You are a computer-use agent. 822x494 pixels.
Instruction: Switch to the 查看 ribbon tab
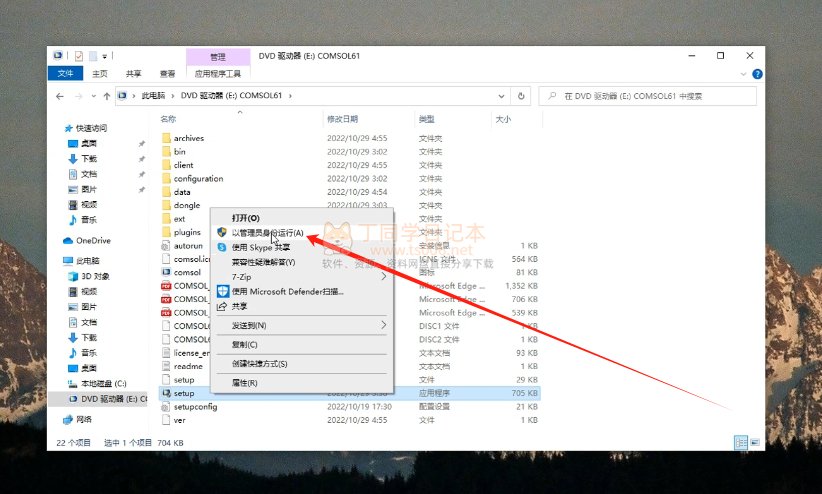(x=167, y=73)
